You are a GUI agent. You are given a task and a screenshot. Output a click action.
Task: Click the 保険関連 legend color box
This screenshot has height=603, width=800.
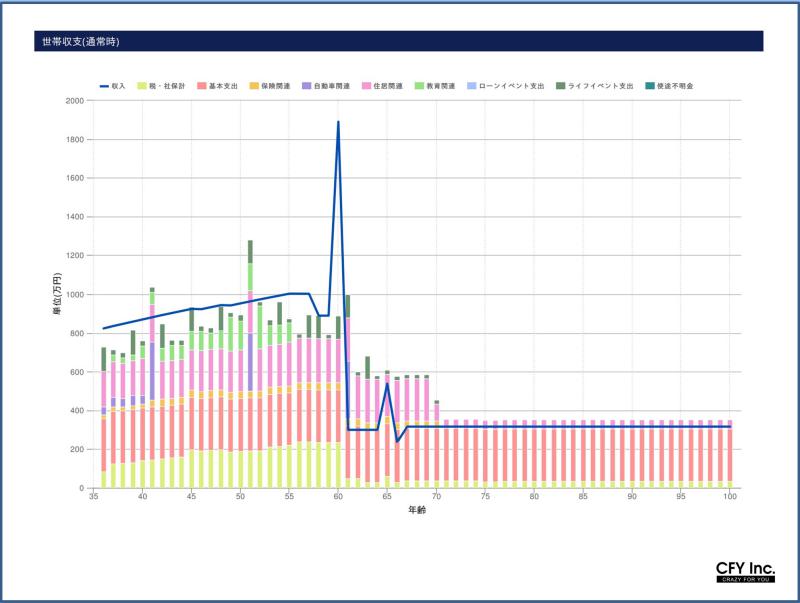tap(262, 86)
